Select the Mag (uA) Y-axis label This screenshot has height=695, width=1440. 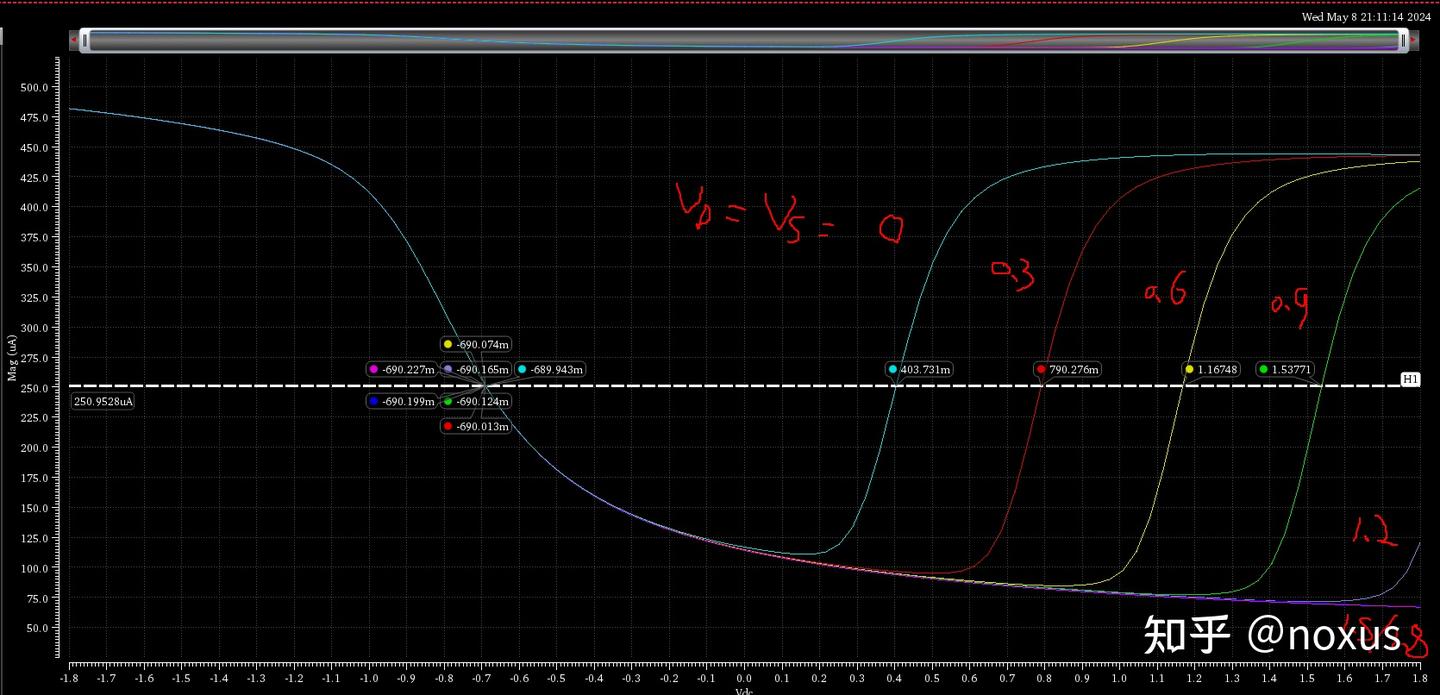coord(13,358)
